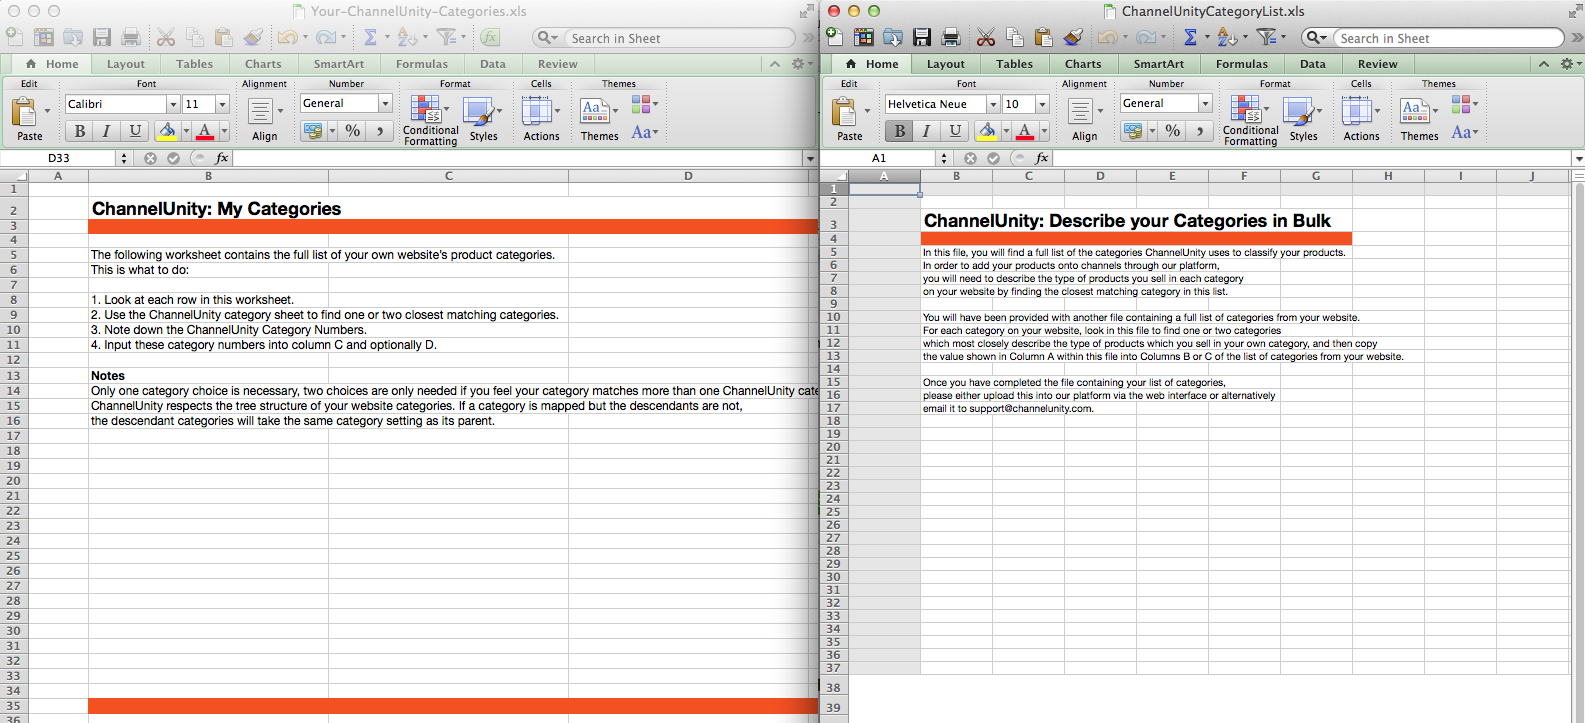The width and height of the screenshot is (1585, 723).
Task: Click name box showing D33
Action: point(59,158)
